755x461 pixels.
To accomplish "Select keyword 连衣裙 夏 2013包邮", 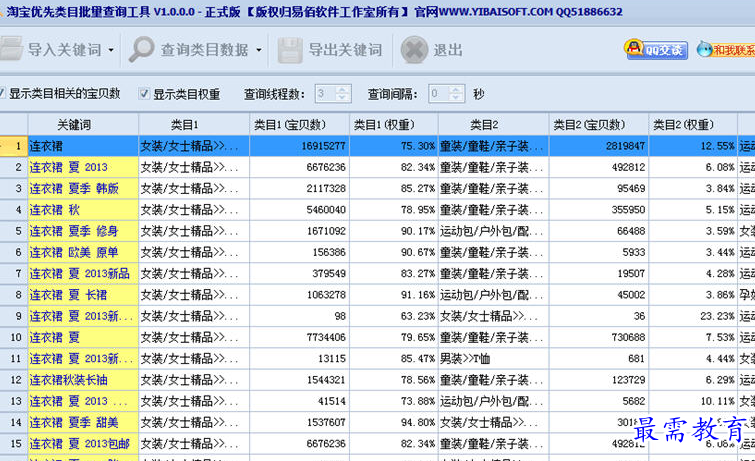I will 83,444.
